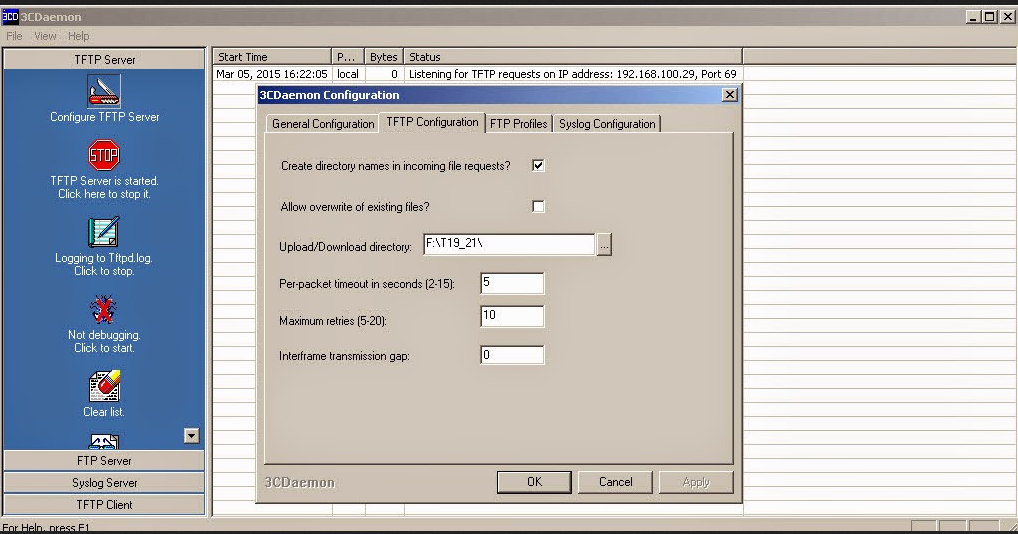Expand the FTP Server panel
The height and width of the screenshot is (534, 1018).
(104, 461)
